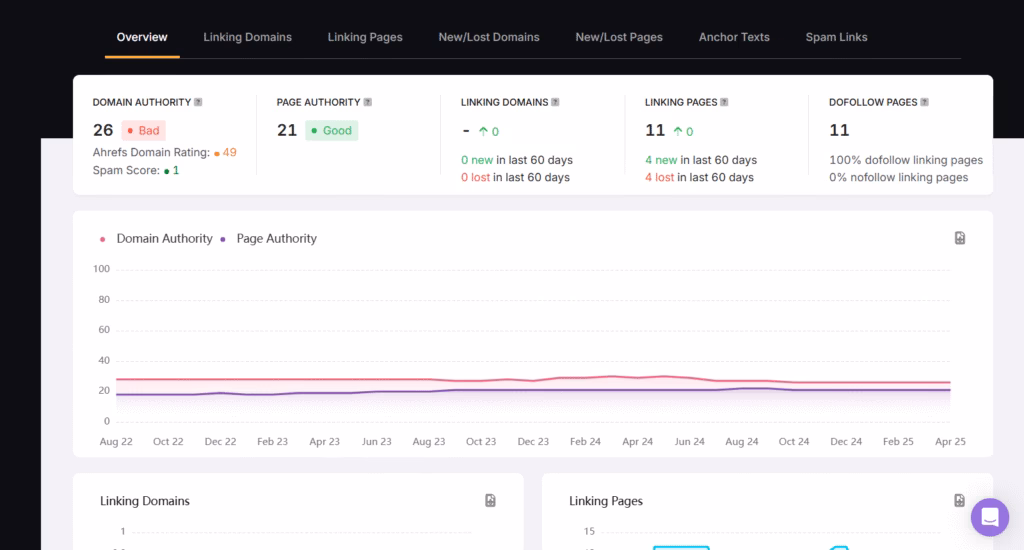Click the Ahrefs Domain Rating value 49
Screen dimensions: 1024x550
pyautogui.click(x=229, y=152)
